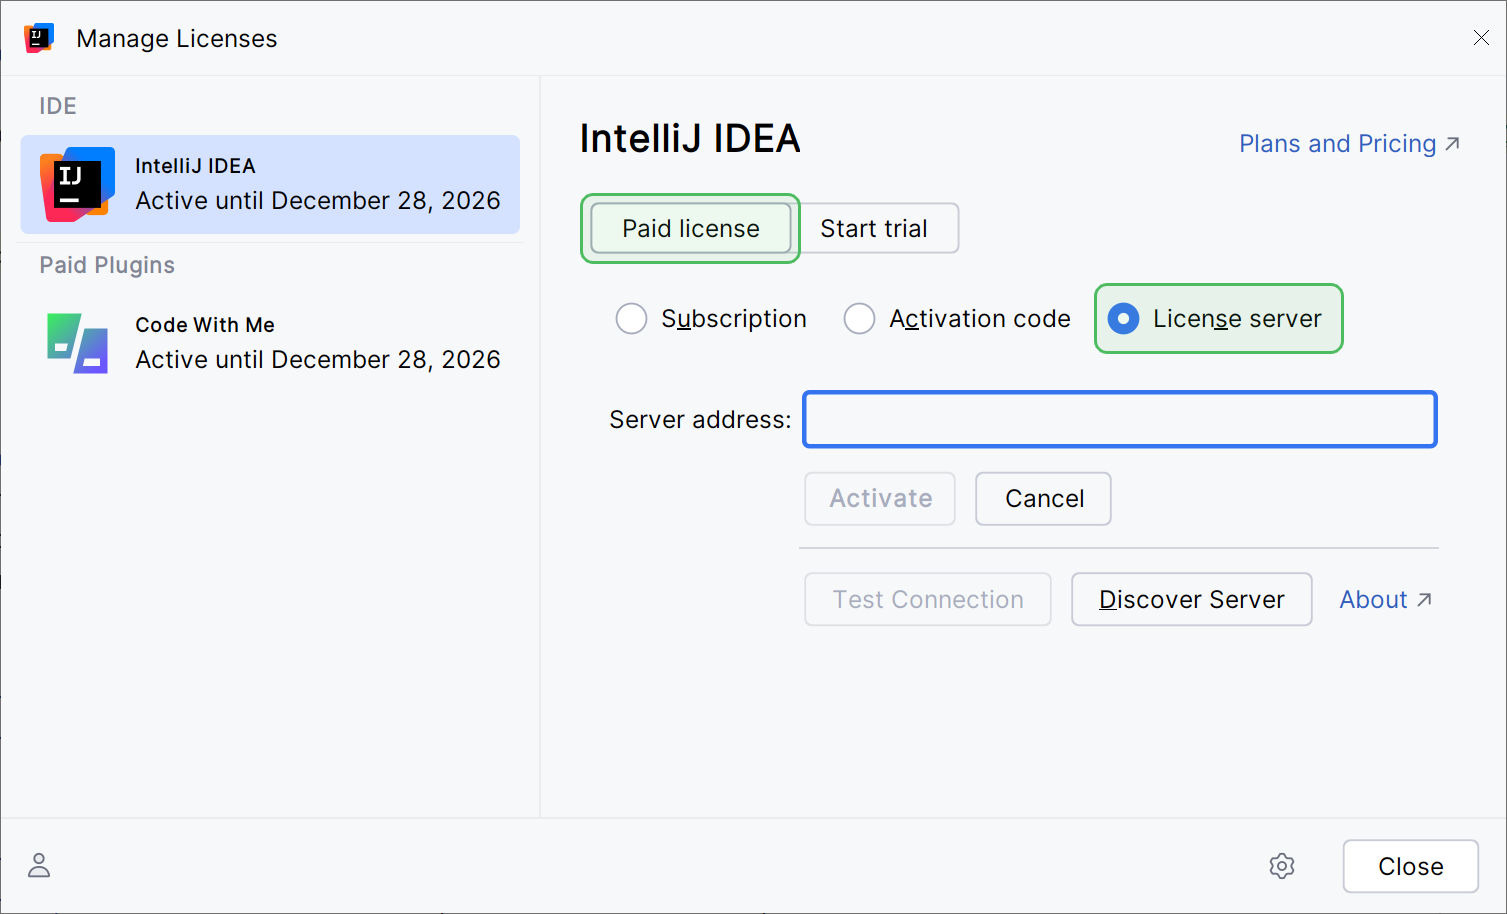This screenshot has width=1507, height=914.
Task: Open the Plans and Pricing link
Action: 1337,143
